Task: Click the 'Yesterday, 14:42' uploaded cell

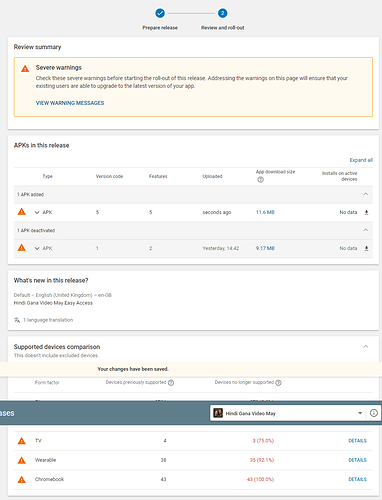Action: tap(221, 248)
